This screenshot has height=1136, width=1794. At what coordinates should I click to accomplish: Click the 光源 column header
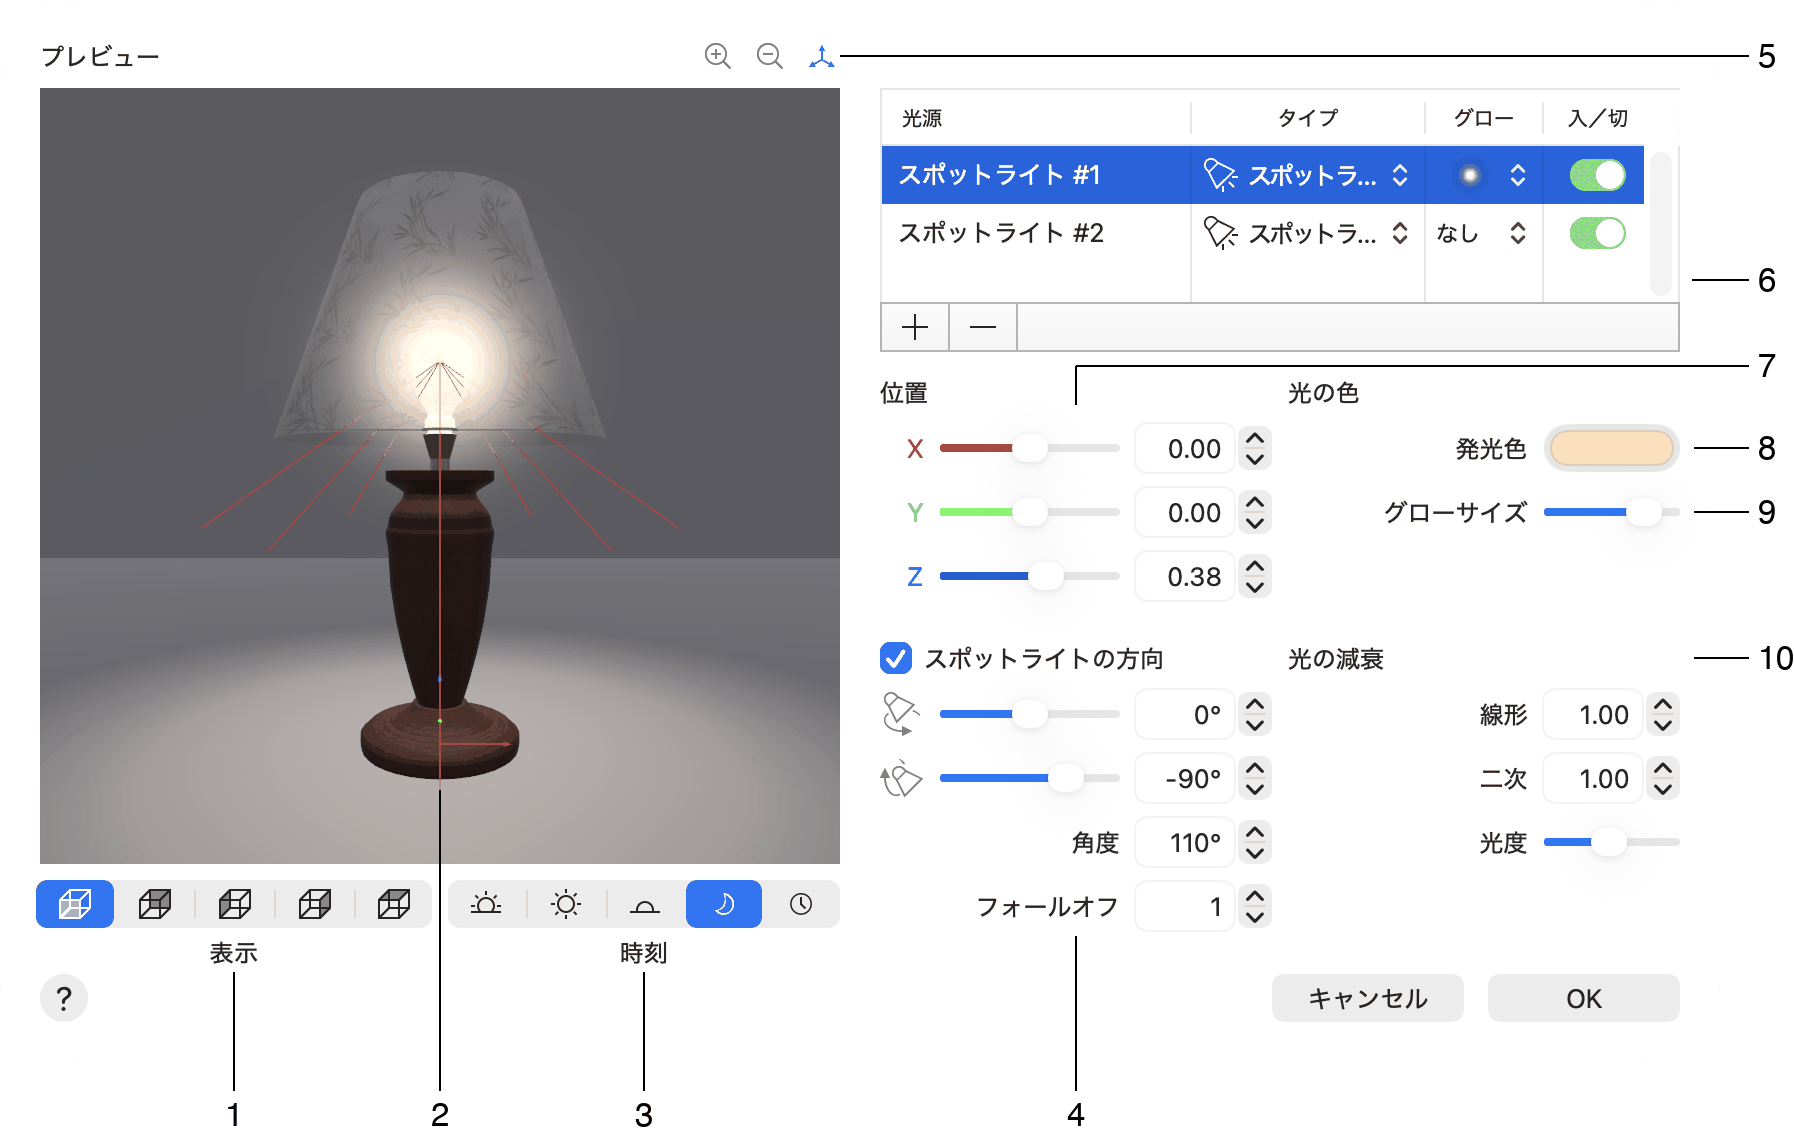point(1036,118)
